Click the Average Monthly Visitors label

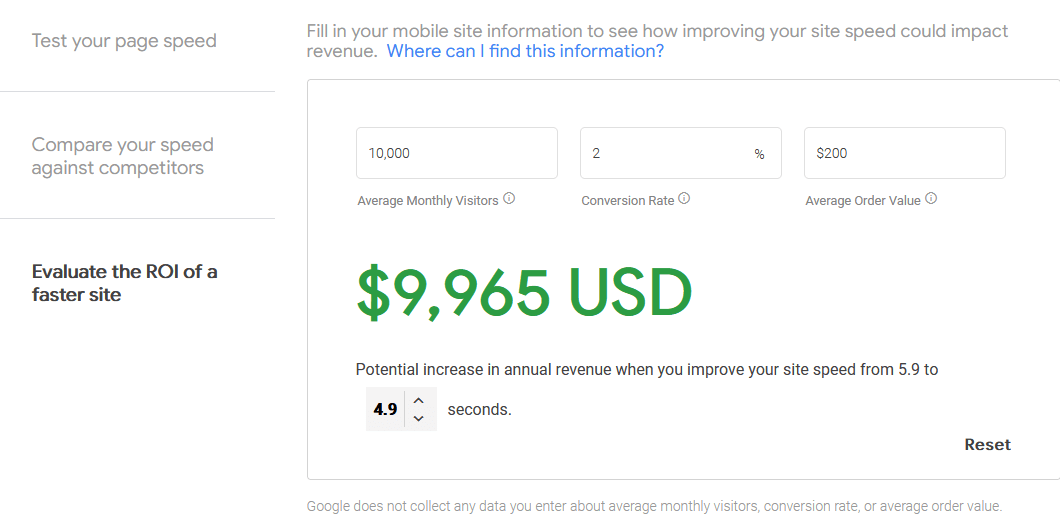pos(428,201)
